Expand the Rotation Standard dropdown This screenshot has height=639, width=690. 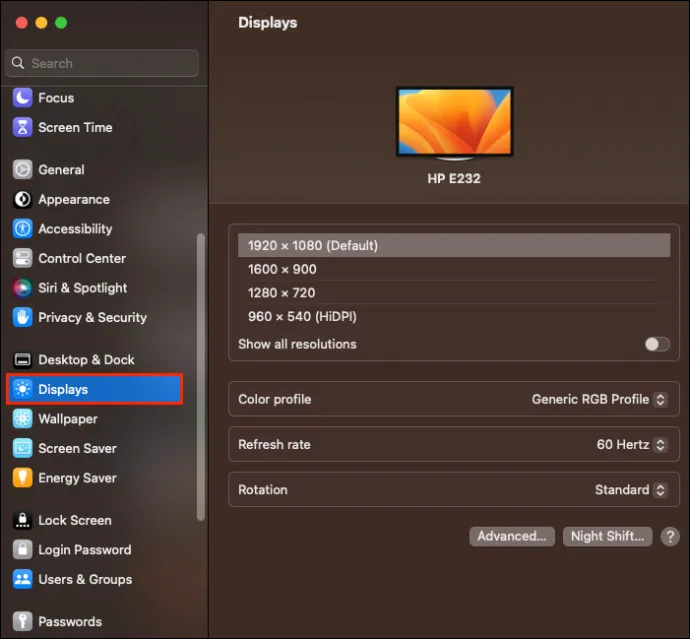coord(631,490)
